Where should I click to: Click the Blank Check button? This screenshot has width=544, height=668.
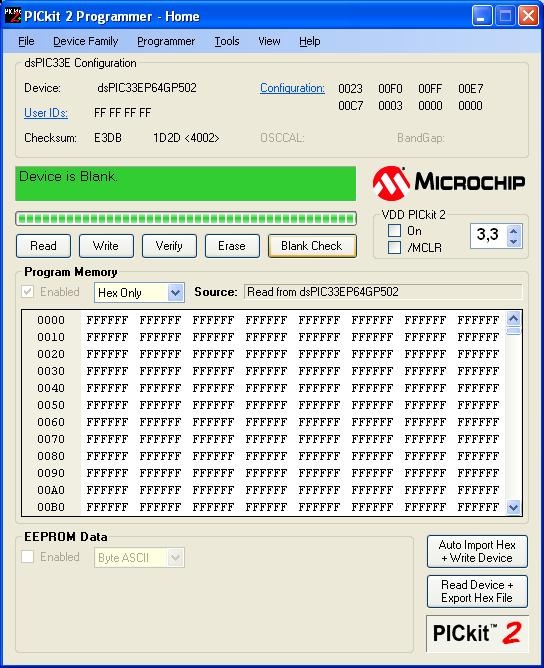(312, 246)
